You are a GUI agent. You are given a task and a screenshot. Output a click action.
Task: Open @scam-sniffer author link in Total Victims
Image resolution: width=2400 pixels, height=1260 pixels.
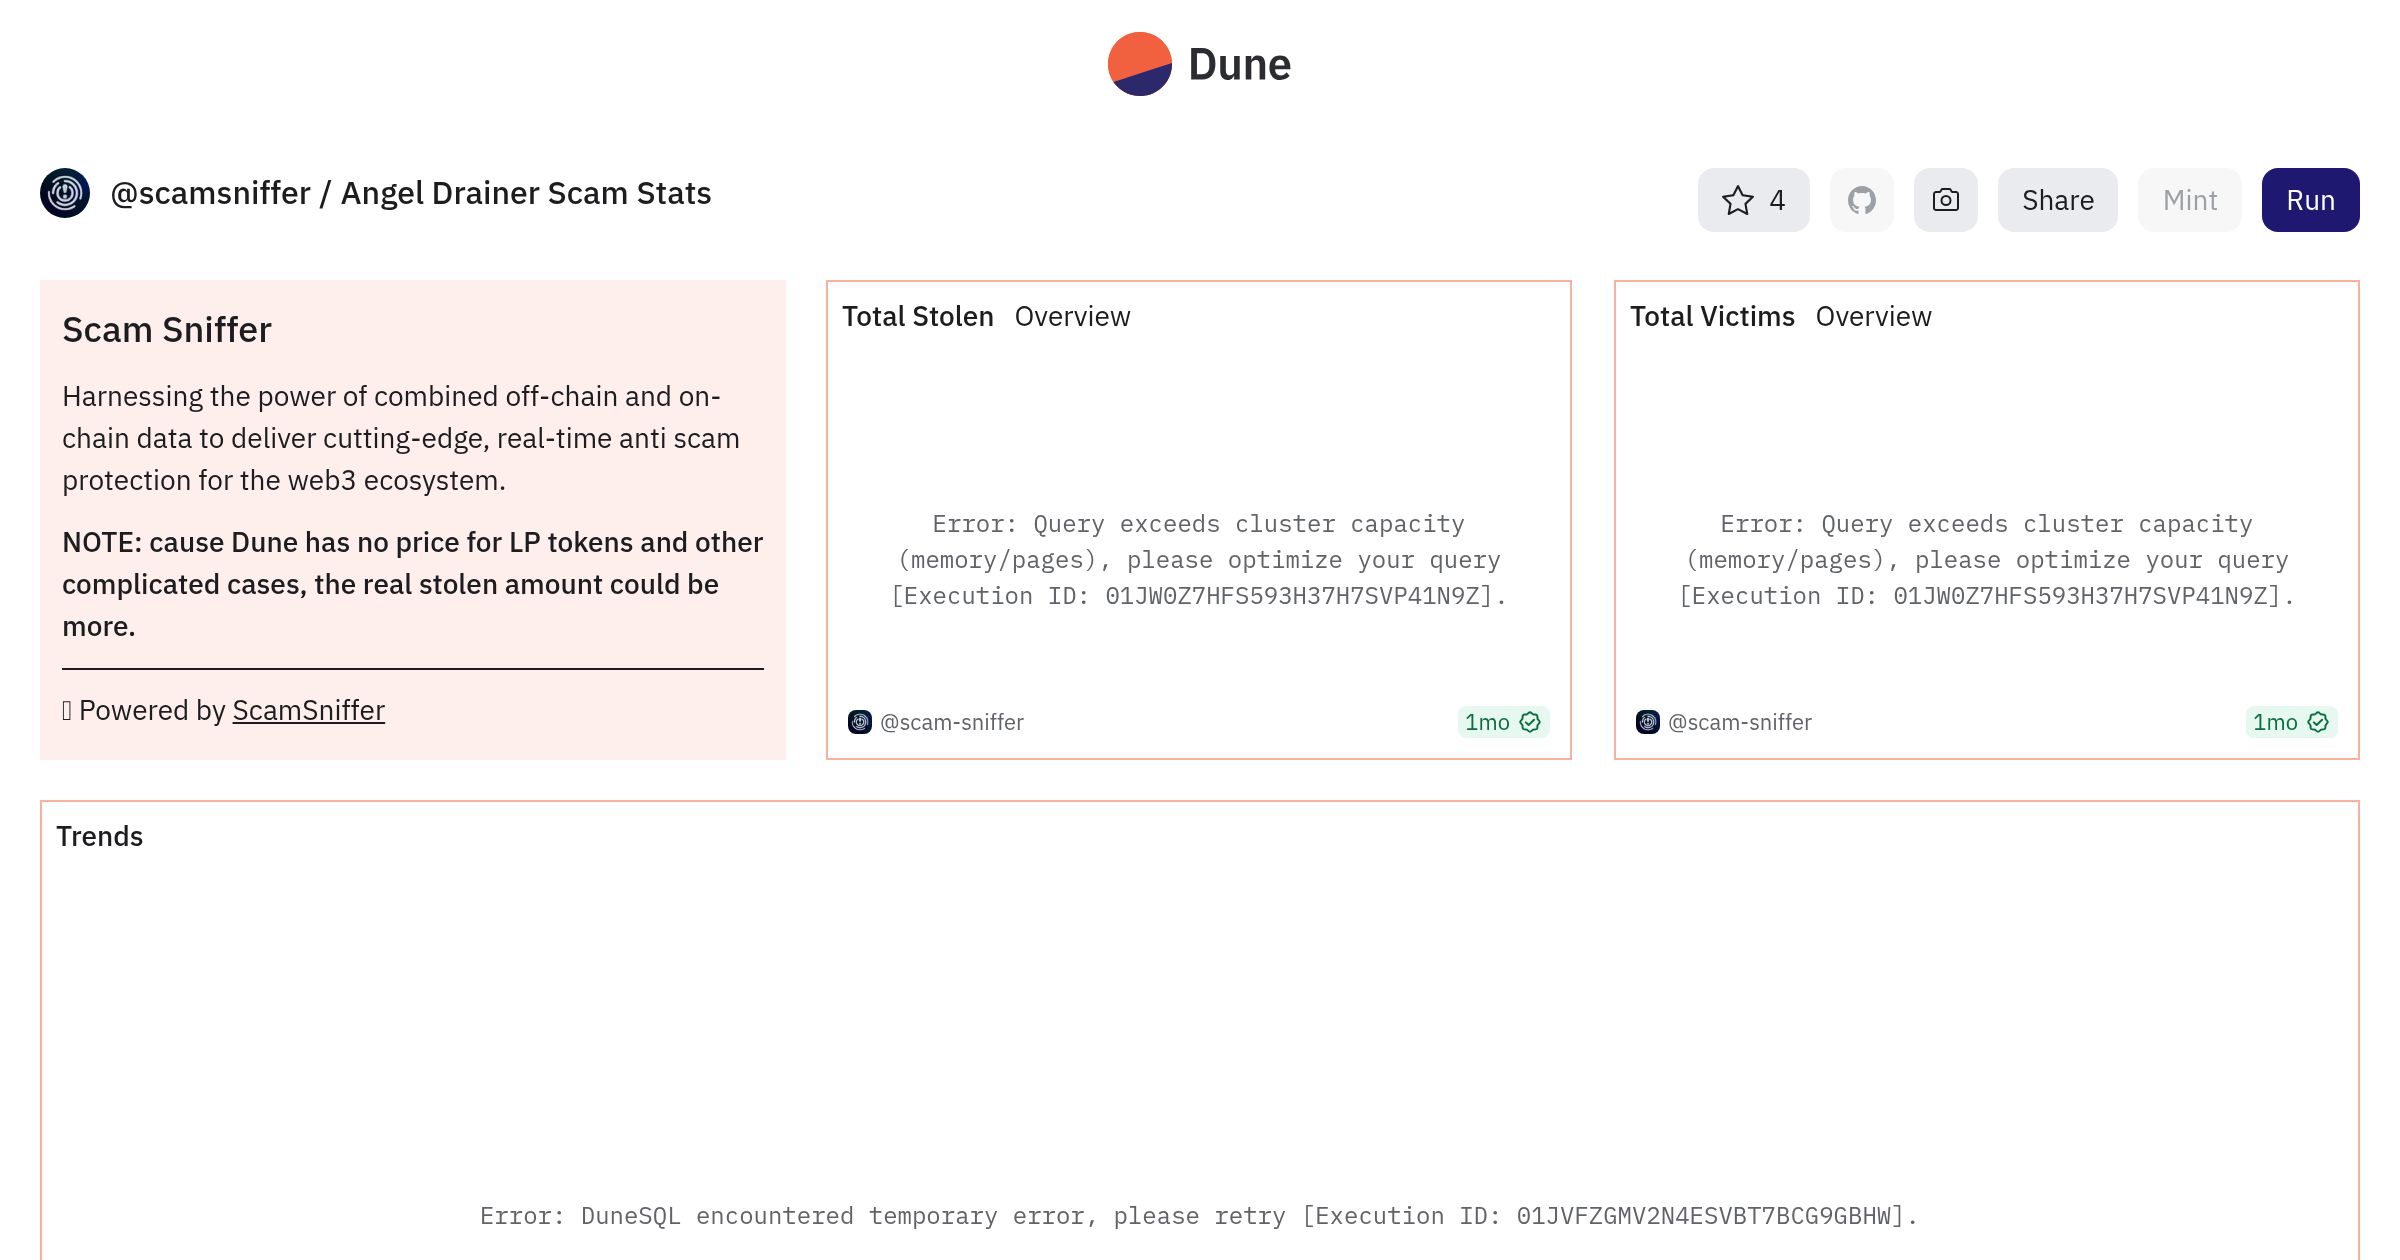(x=1739, y=722)
